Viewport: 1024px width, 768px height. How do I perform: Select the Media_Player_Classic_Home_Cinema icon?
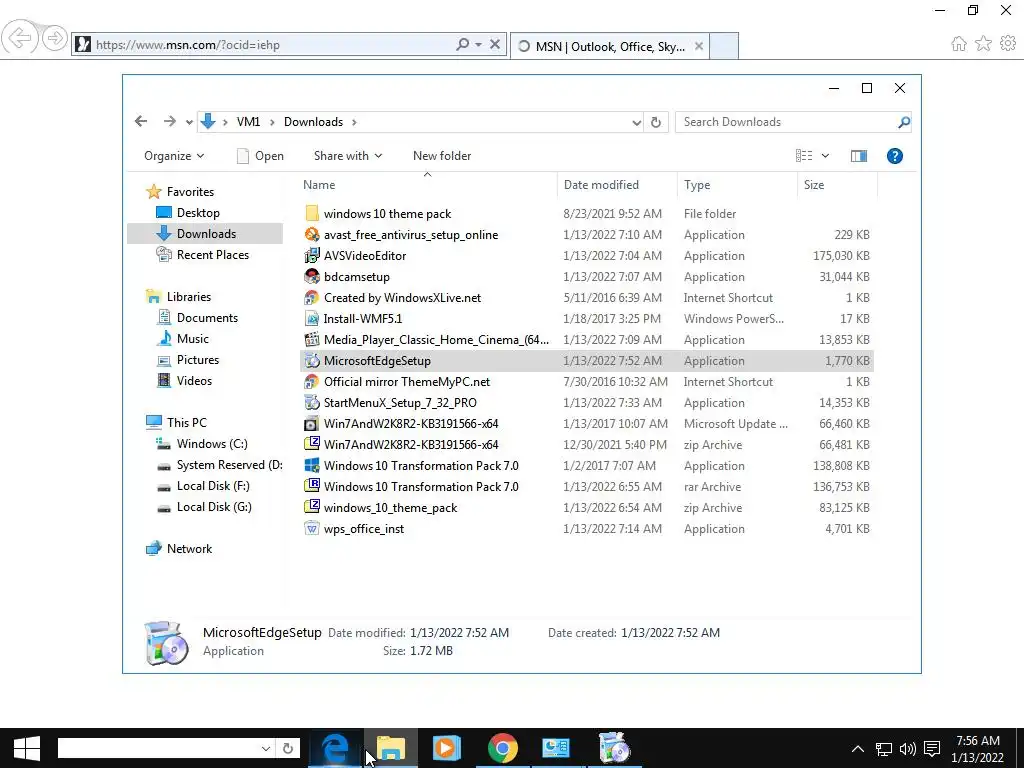pos(312,340)
